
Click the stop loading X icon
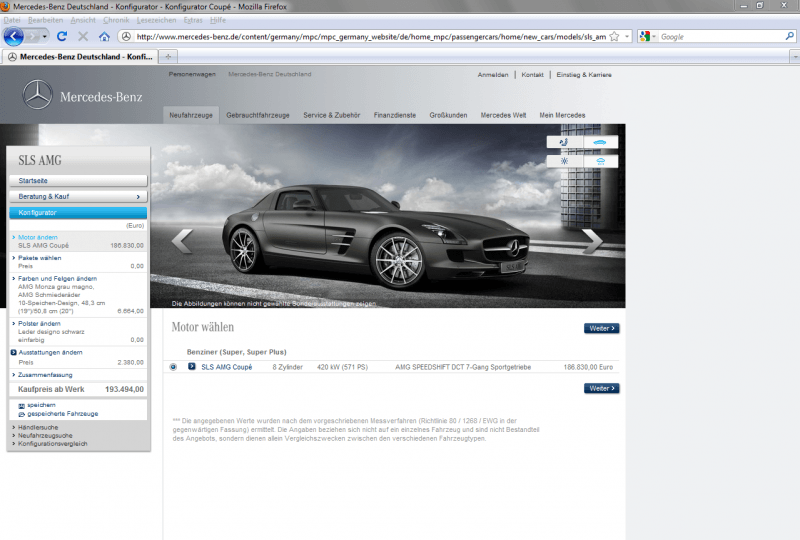83,36
